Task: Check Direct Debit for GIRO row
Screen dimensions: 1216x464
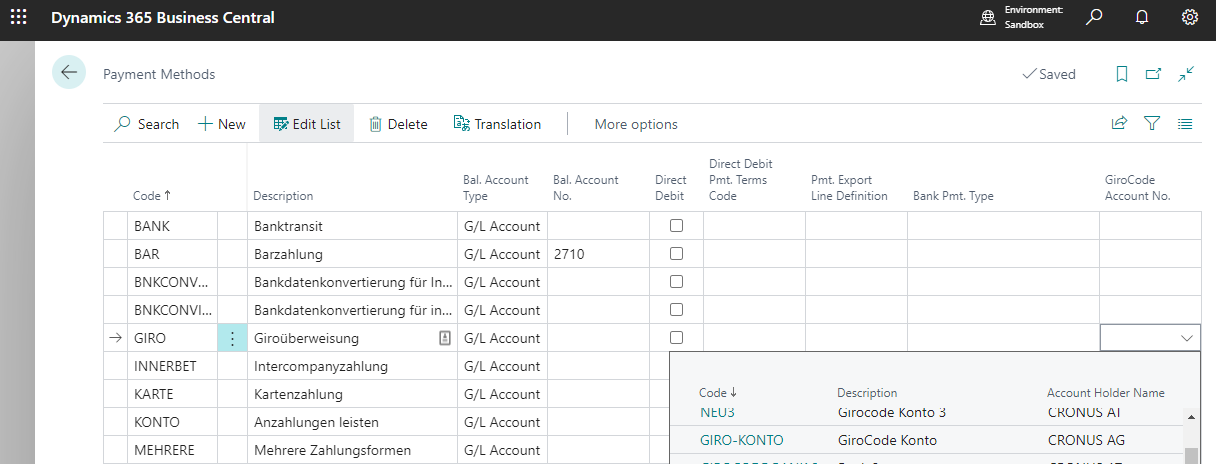Action: coord(676,338)
